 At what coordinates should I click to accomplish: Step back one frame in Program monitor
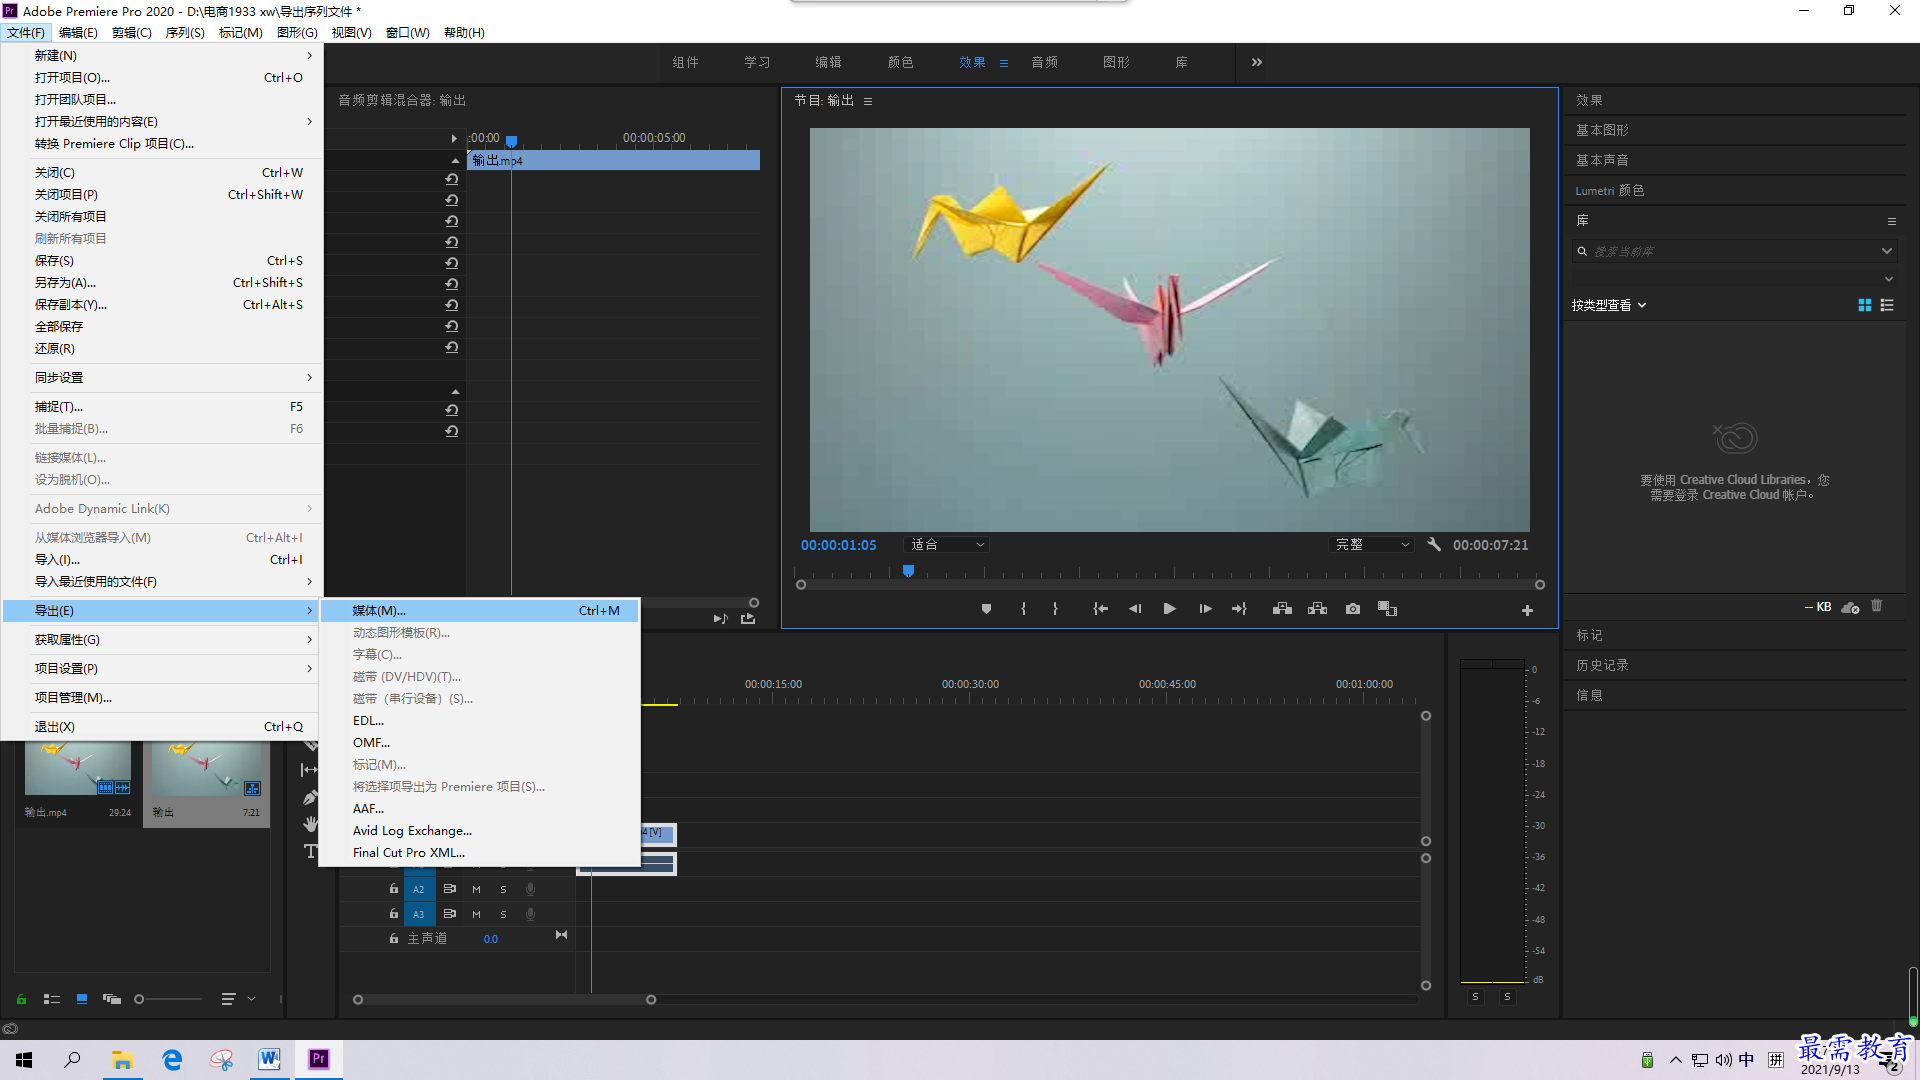1135,609
